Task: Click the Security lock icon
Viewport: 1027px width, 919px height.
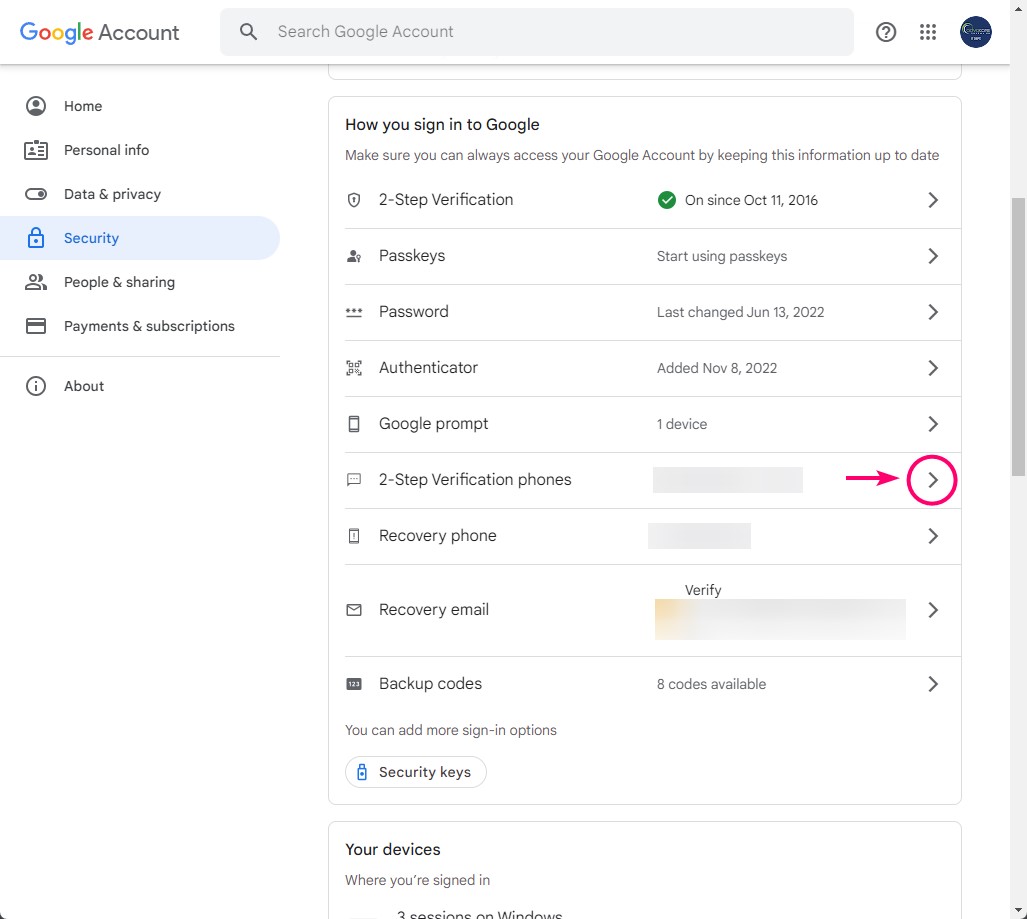Action: (x=36, y=238)
